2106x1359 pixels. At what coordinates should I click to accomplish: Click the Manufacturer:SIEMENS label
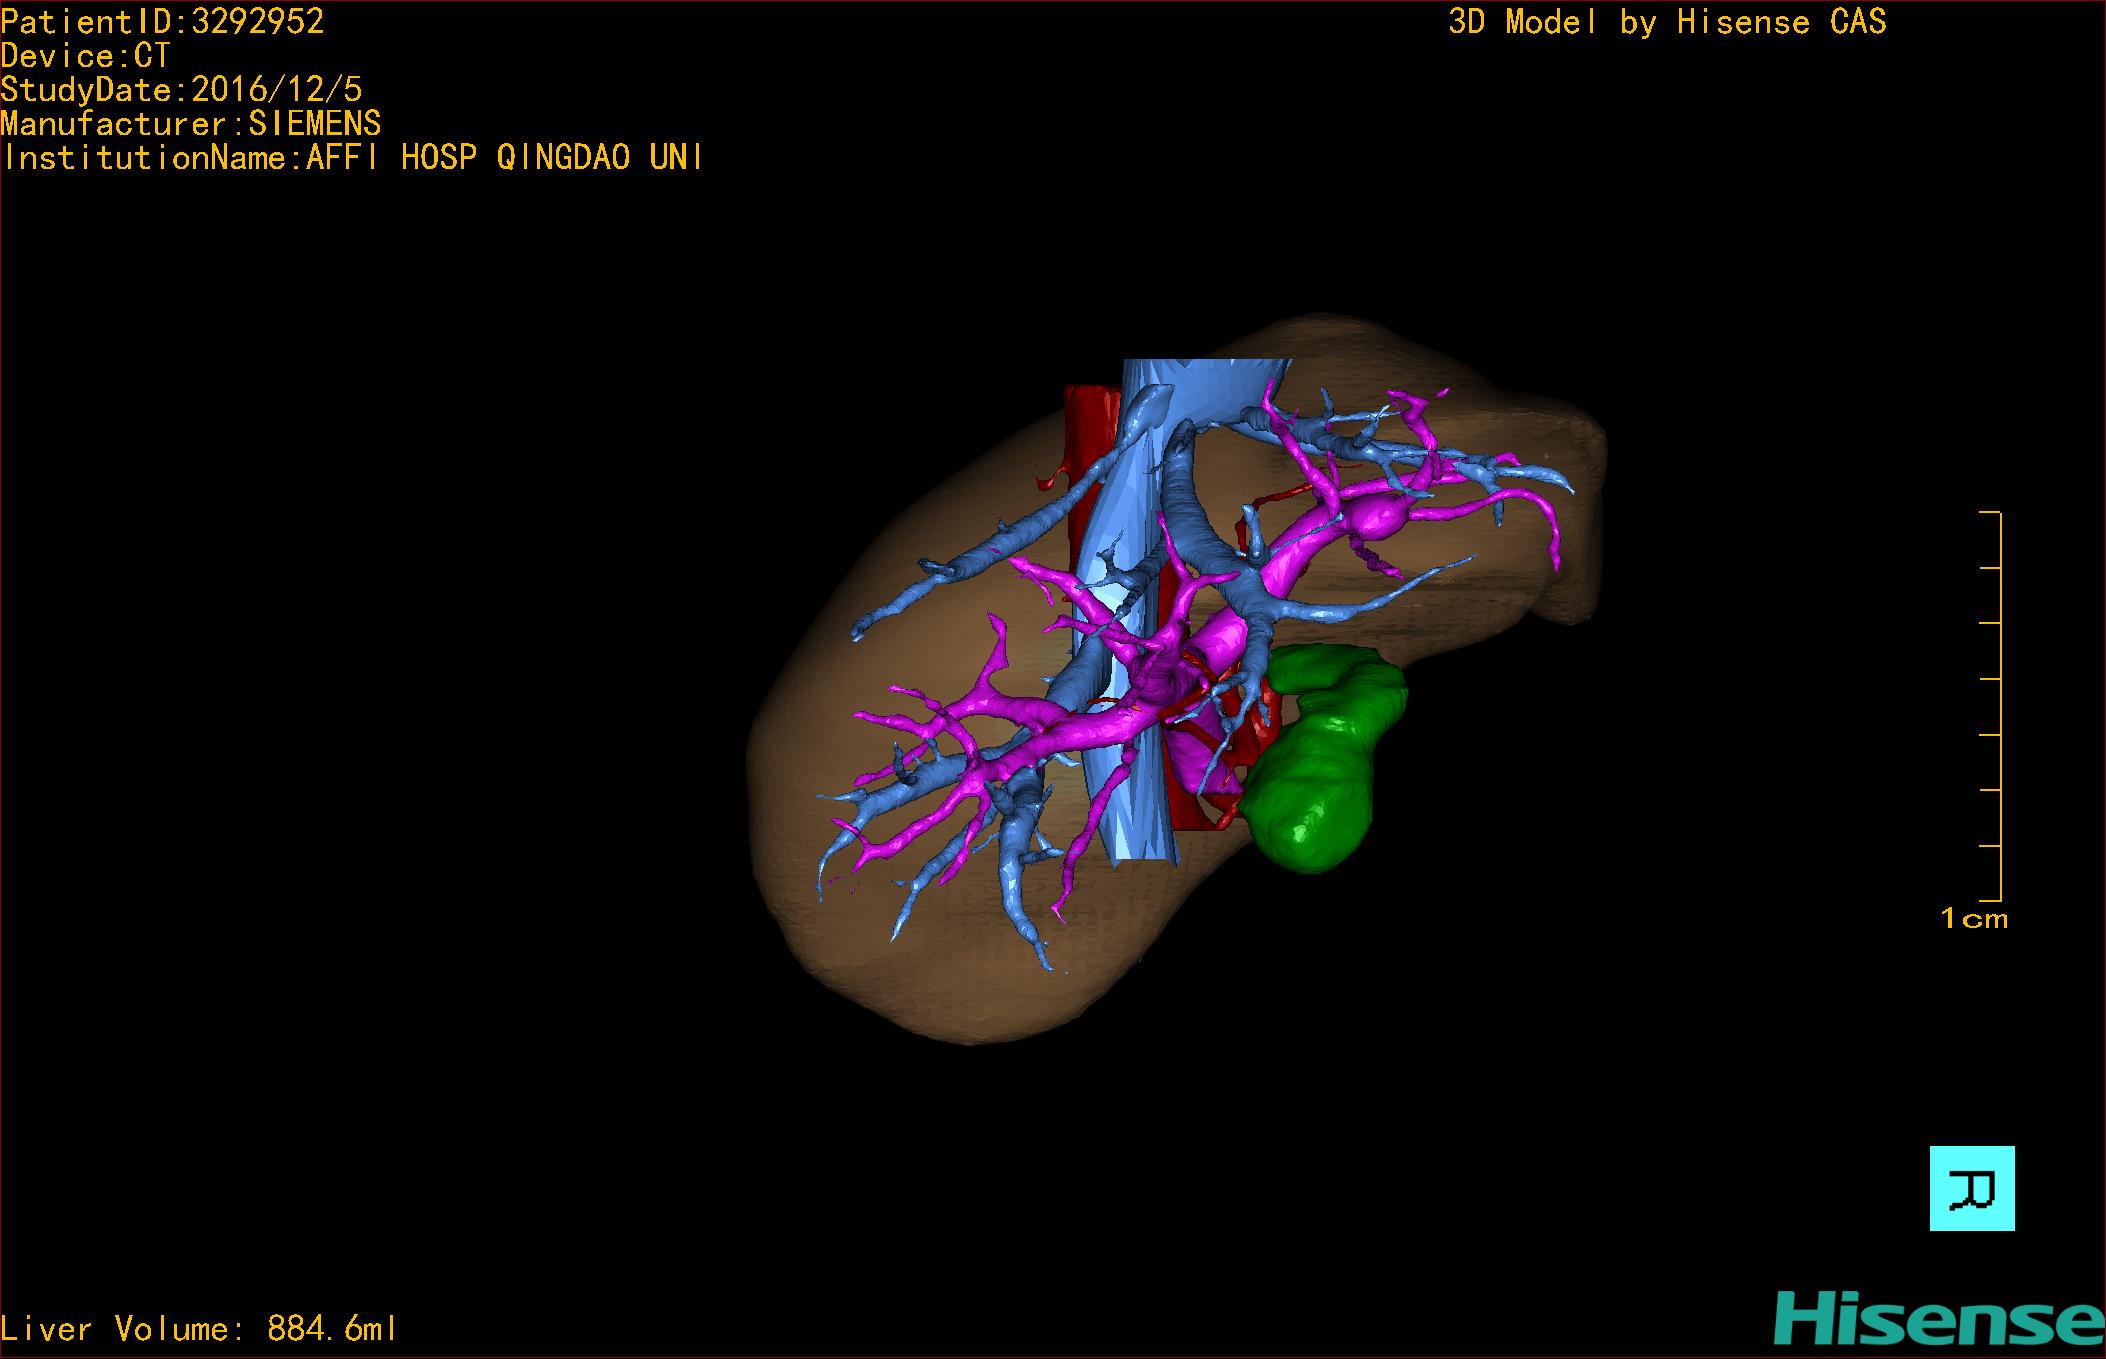[x=190, y=124]
